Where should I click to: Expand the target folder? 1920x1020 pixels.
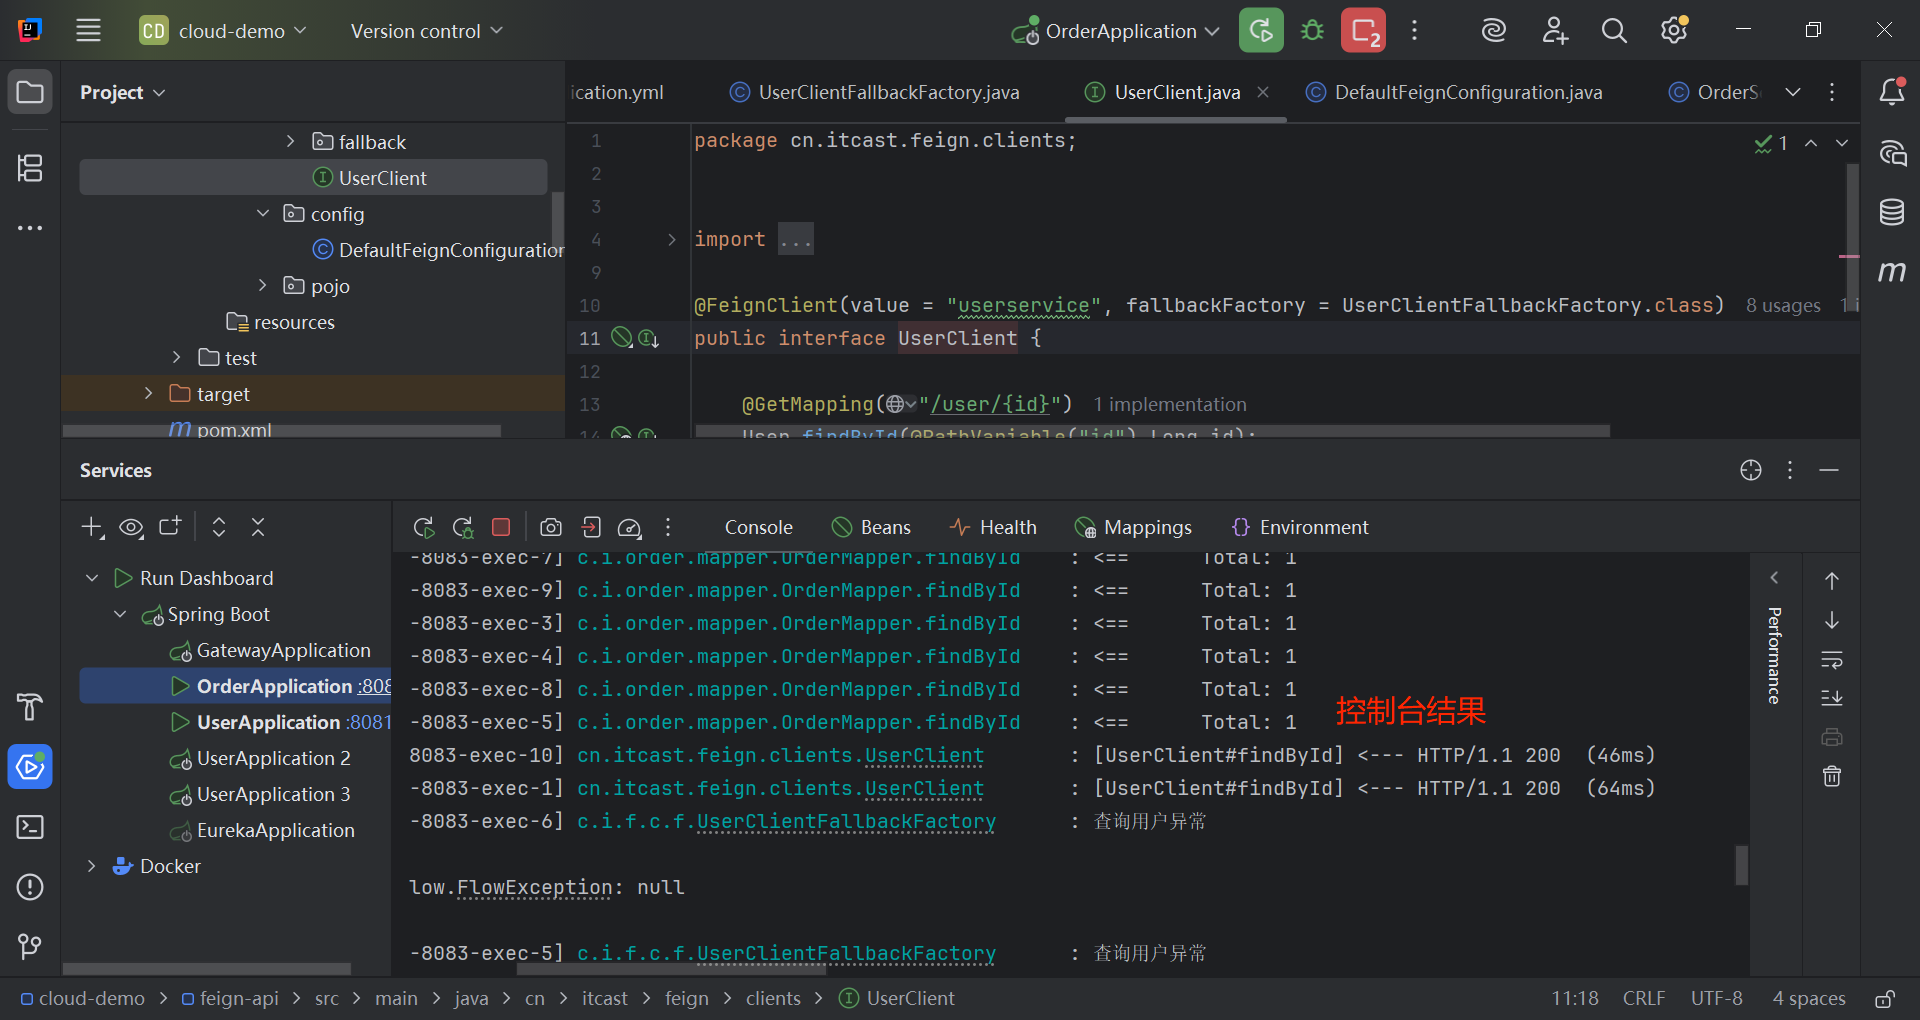click(x=149, y=393)
